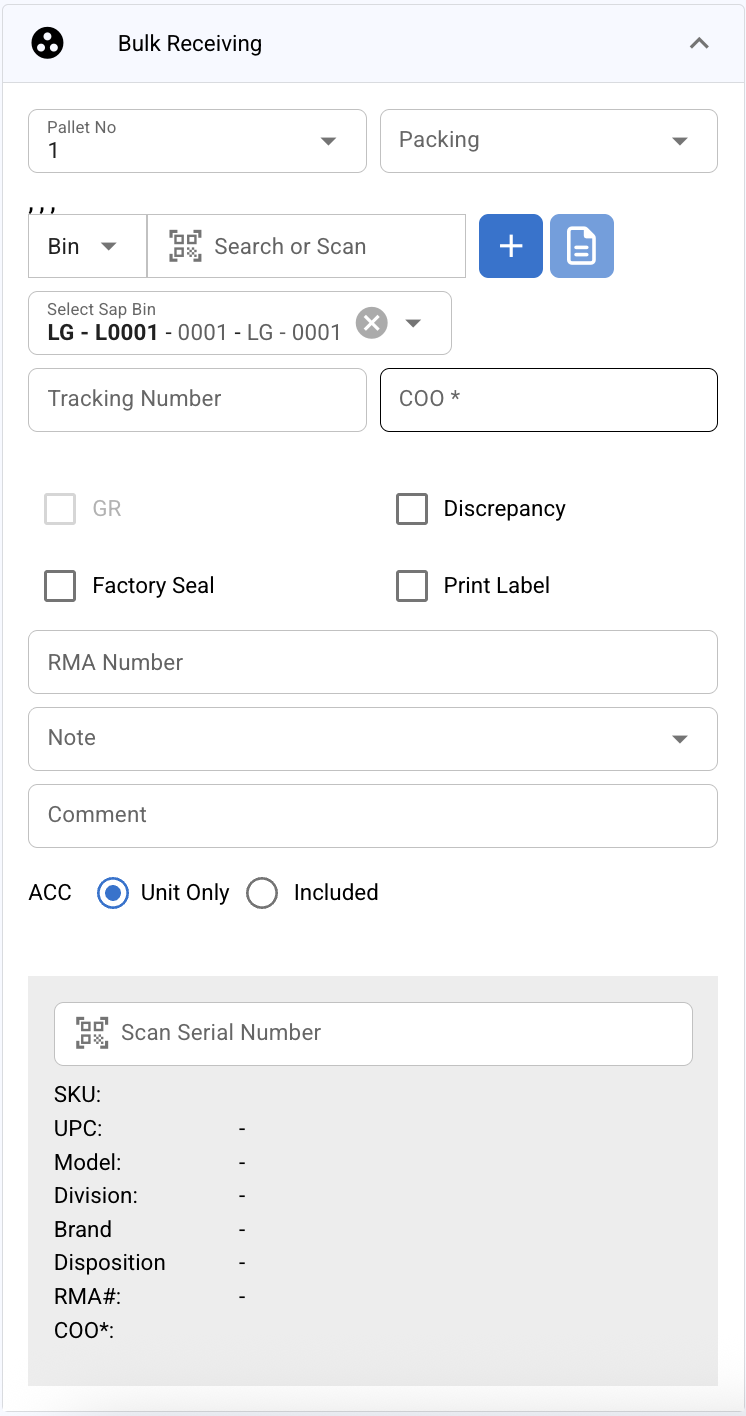The image size is (746, 1416).
Task: Expand the Select Sap Bin dropdown arrow
Action: 413,323
